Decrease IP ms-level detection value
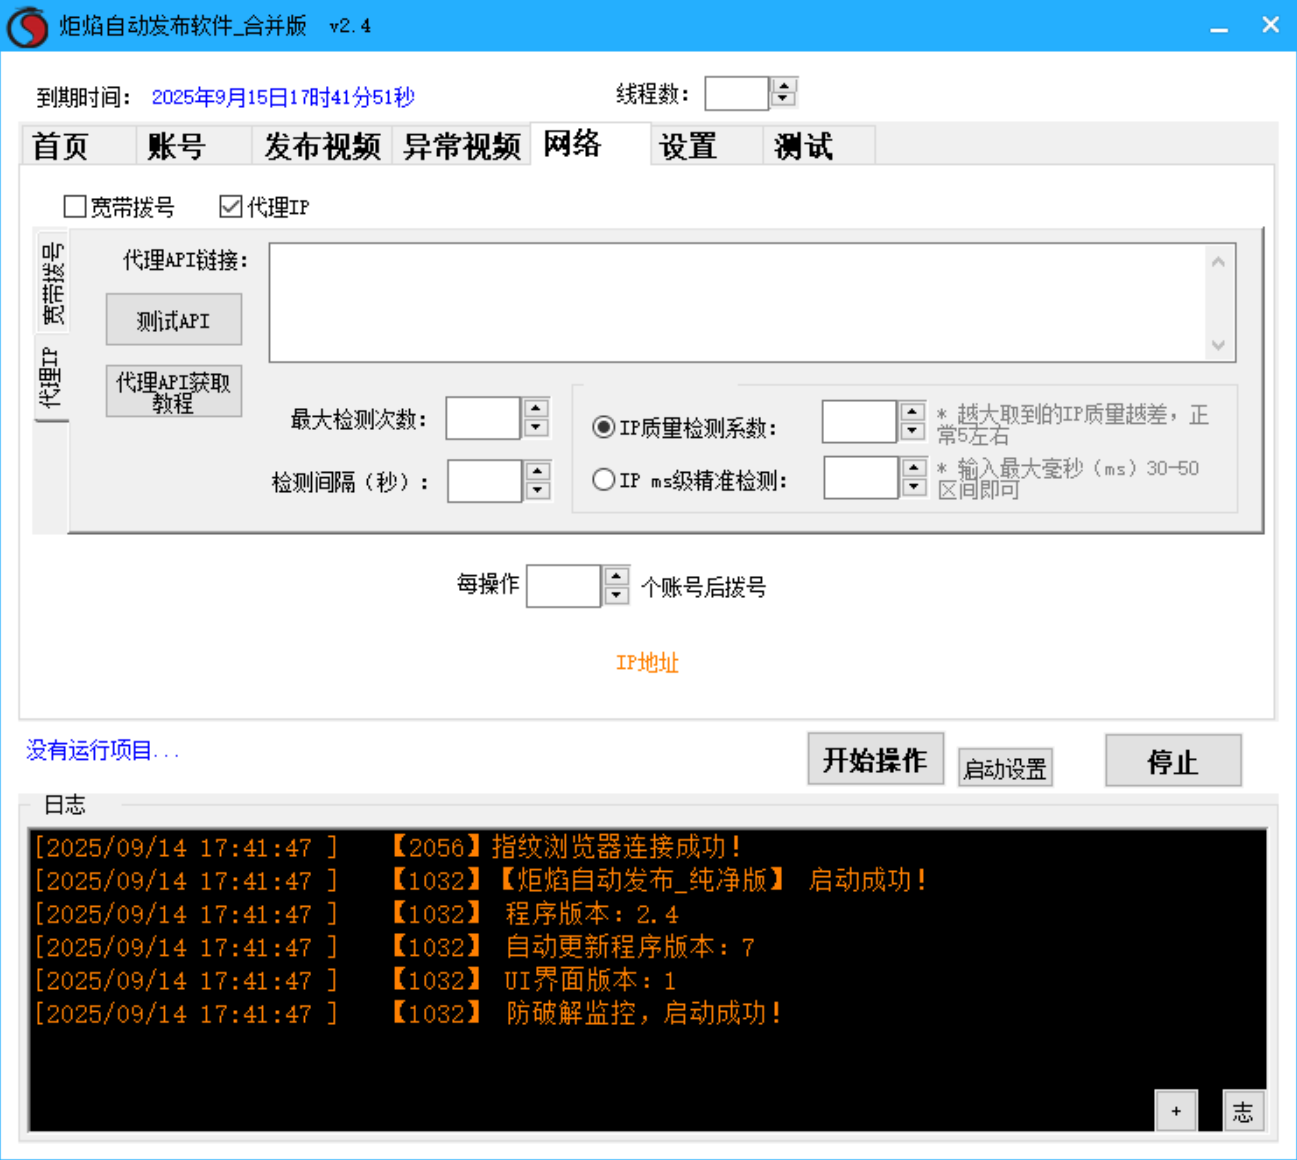 coord(914,488)
